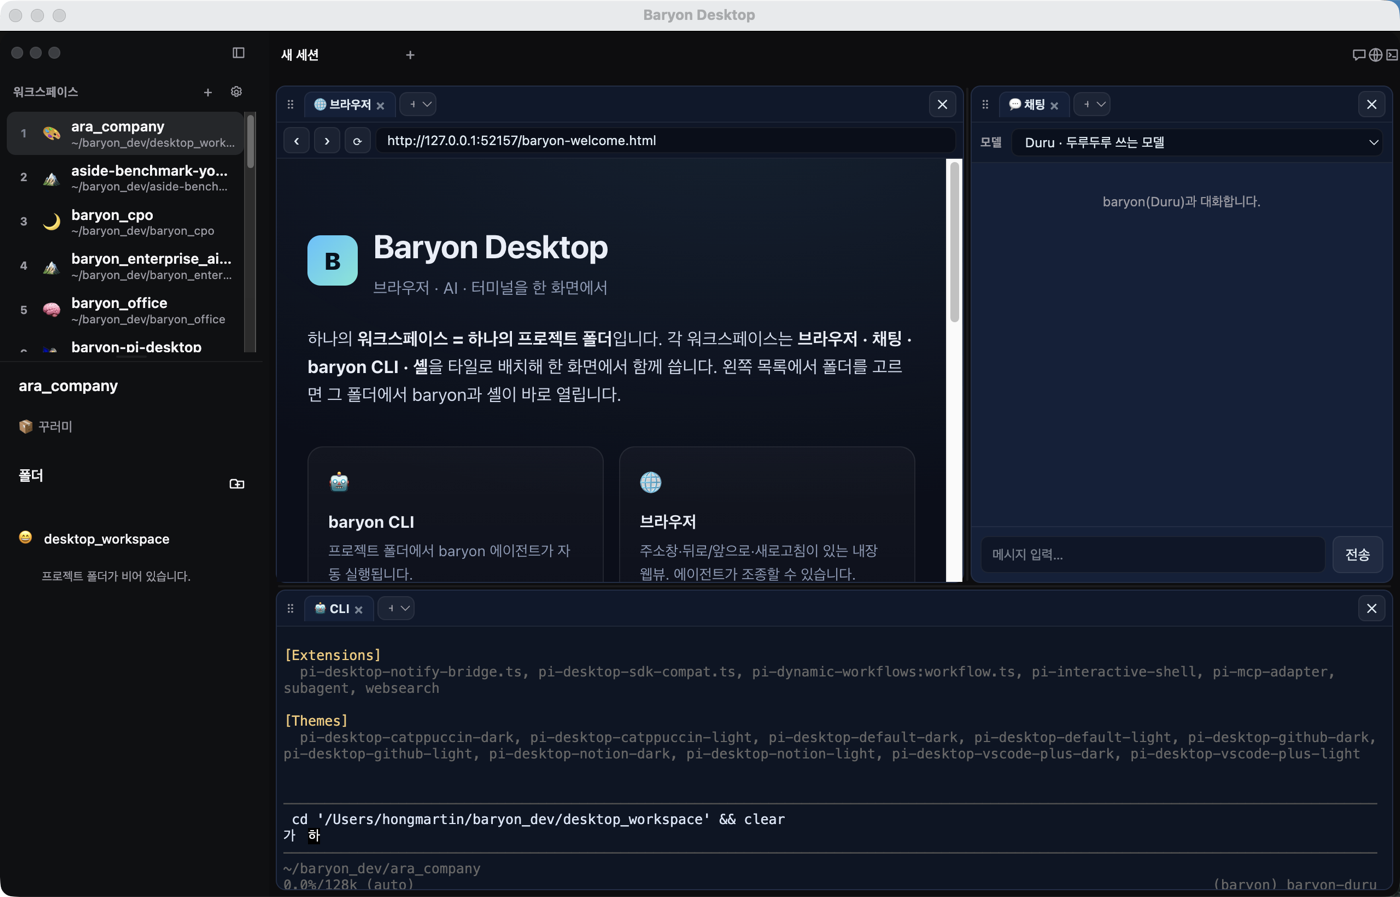Click the [Extensions] heading in CLI
Image resolution: width=1400 pixels, height=897 pixels.
333,655
